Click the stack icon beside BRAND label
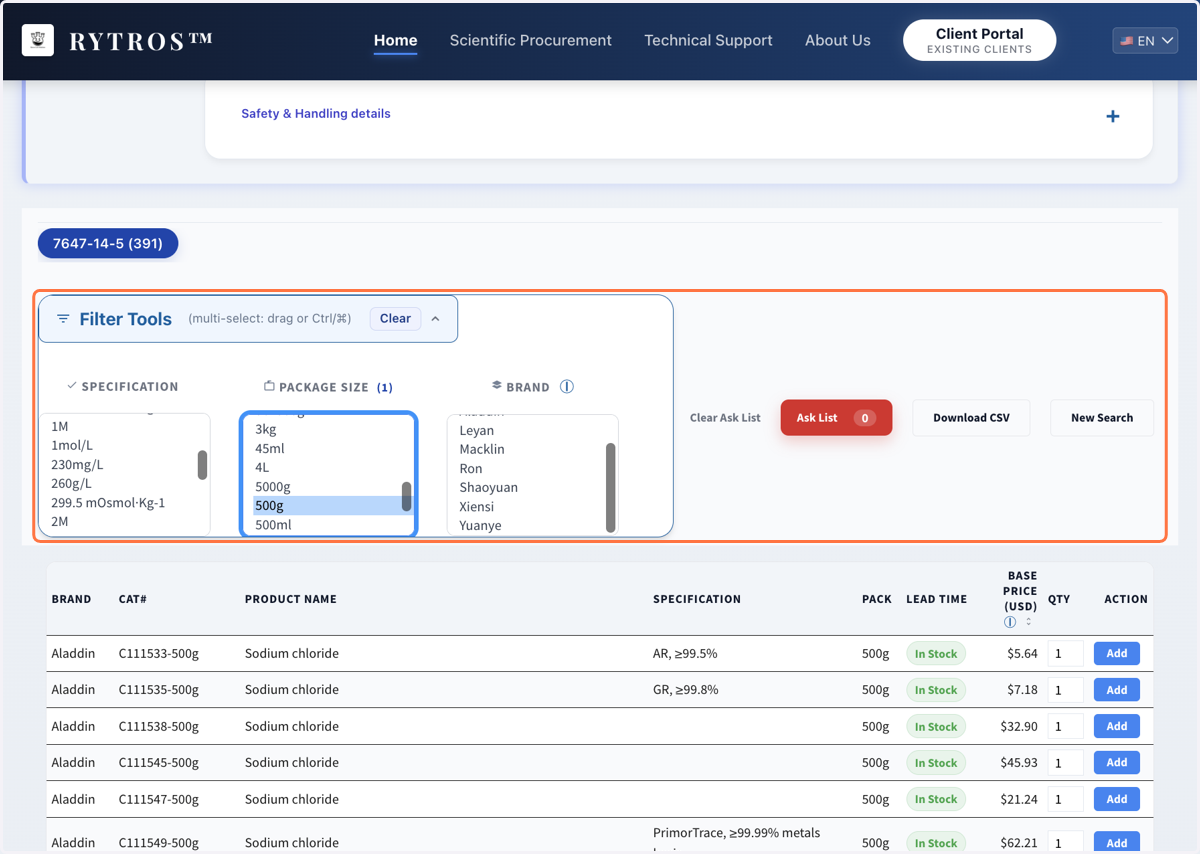This screenshot has width=1200, height=854. tap(497, 386)
